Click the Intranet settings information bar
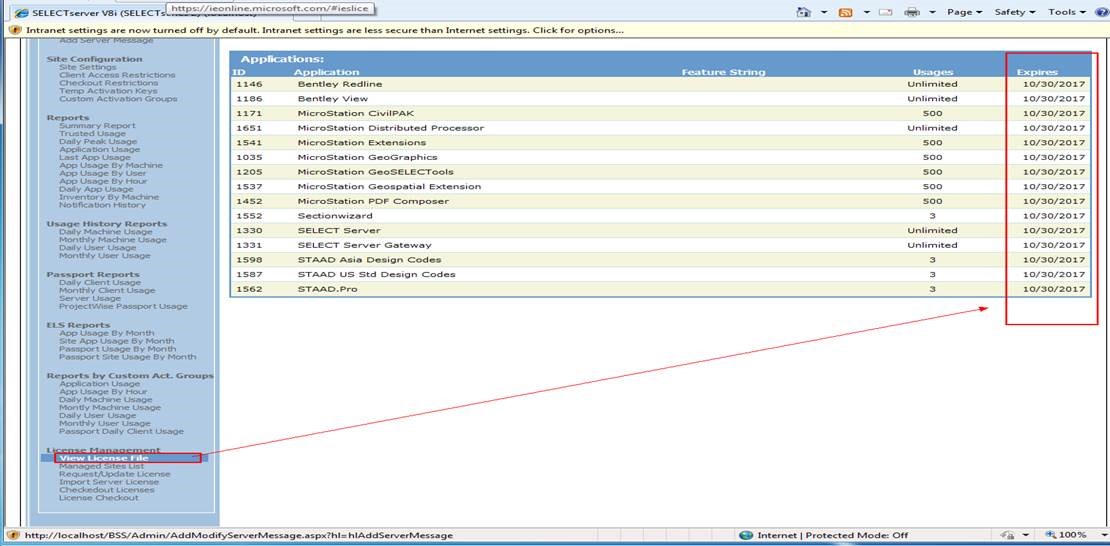 point(555,30)
